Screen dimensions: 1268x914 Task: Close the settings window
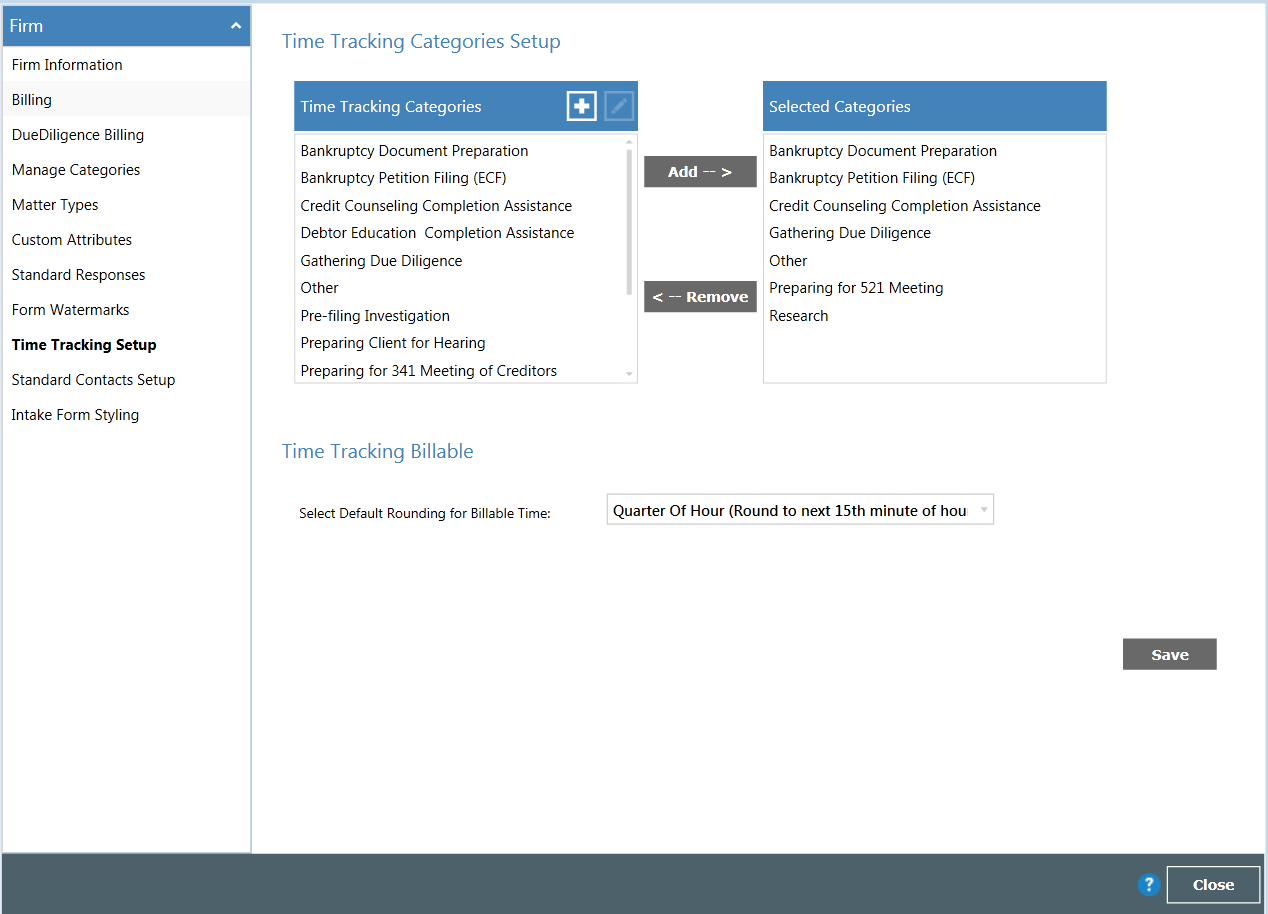[x=1213, y=885]
